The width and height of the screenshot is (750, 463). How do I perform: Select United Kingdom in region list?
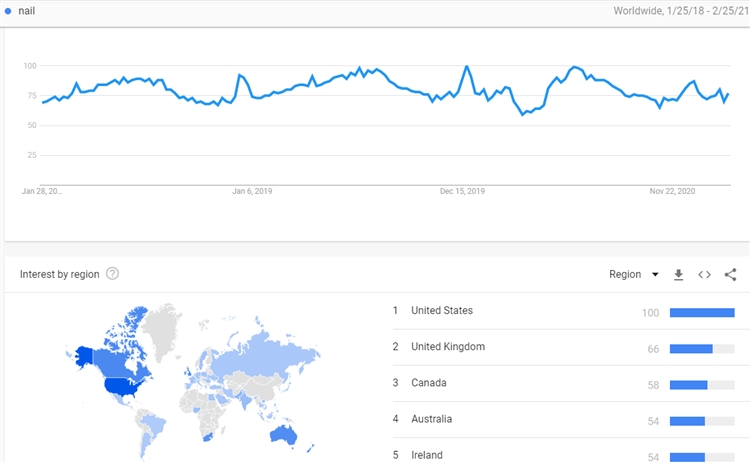(447, 347)
